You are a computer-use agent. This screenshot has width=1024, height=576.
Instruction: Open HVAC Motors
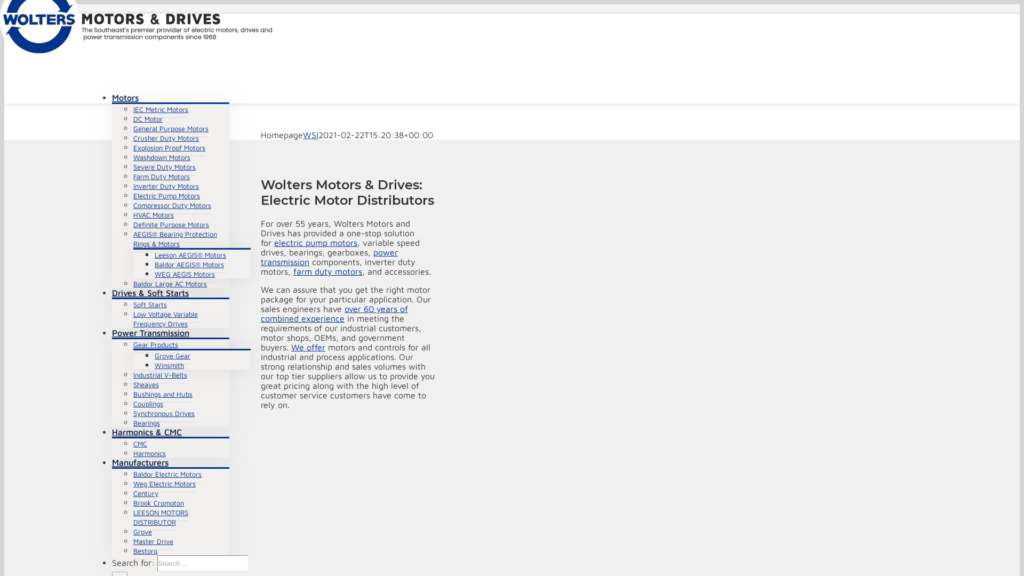(x=153, y=216)
